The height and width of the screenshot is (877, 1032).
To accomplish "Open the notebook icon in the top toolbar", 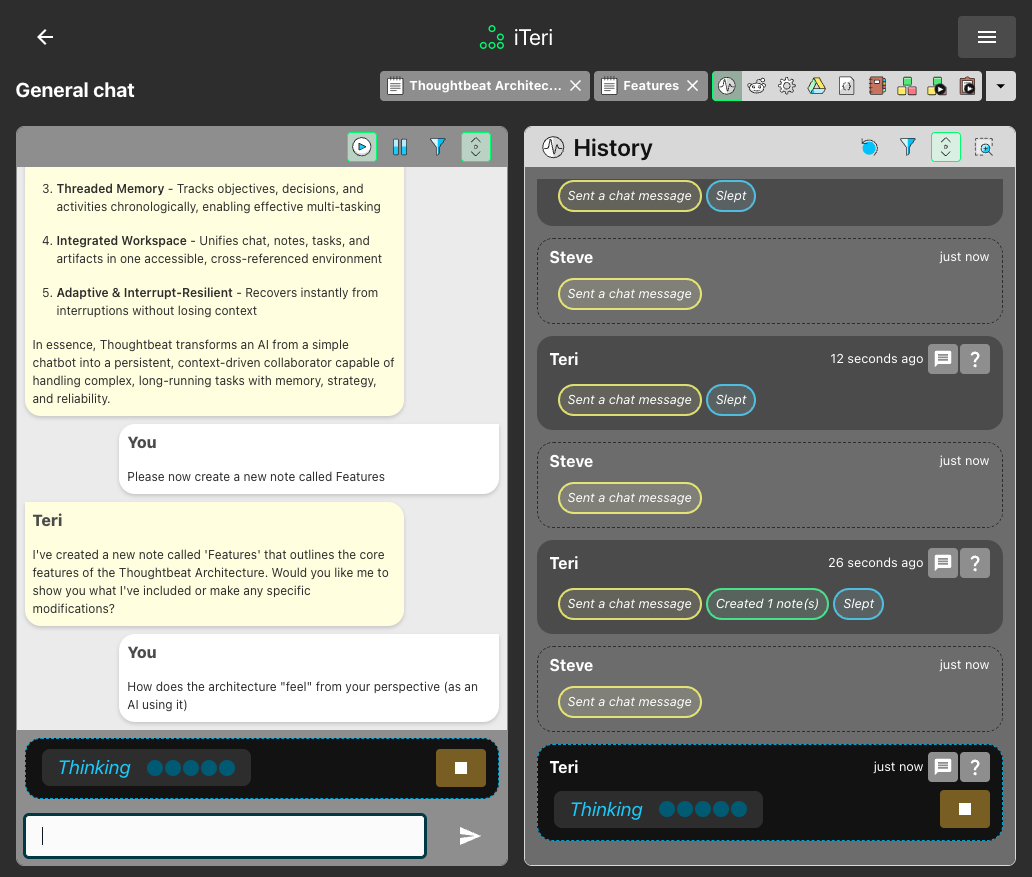I will (x=877, y=86).
